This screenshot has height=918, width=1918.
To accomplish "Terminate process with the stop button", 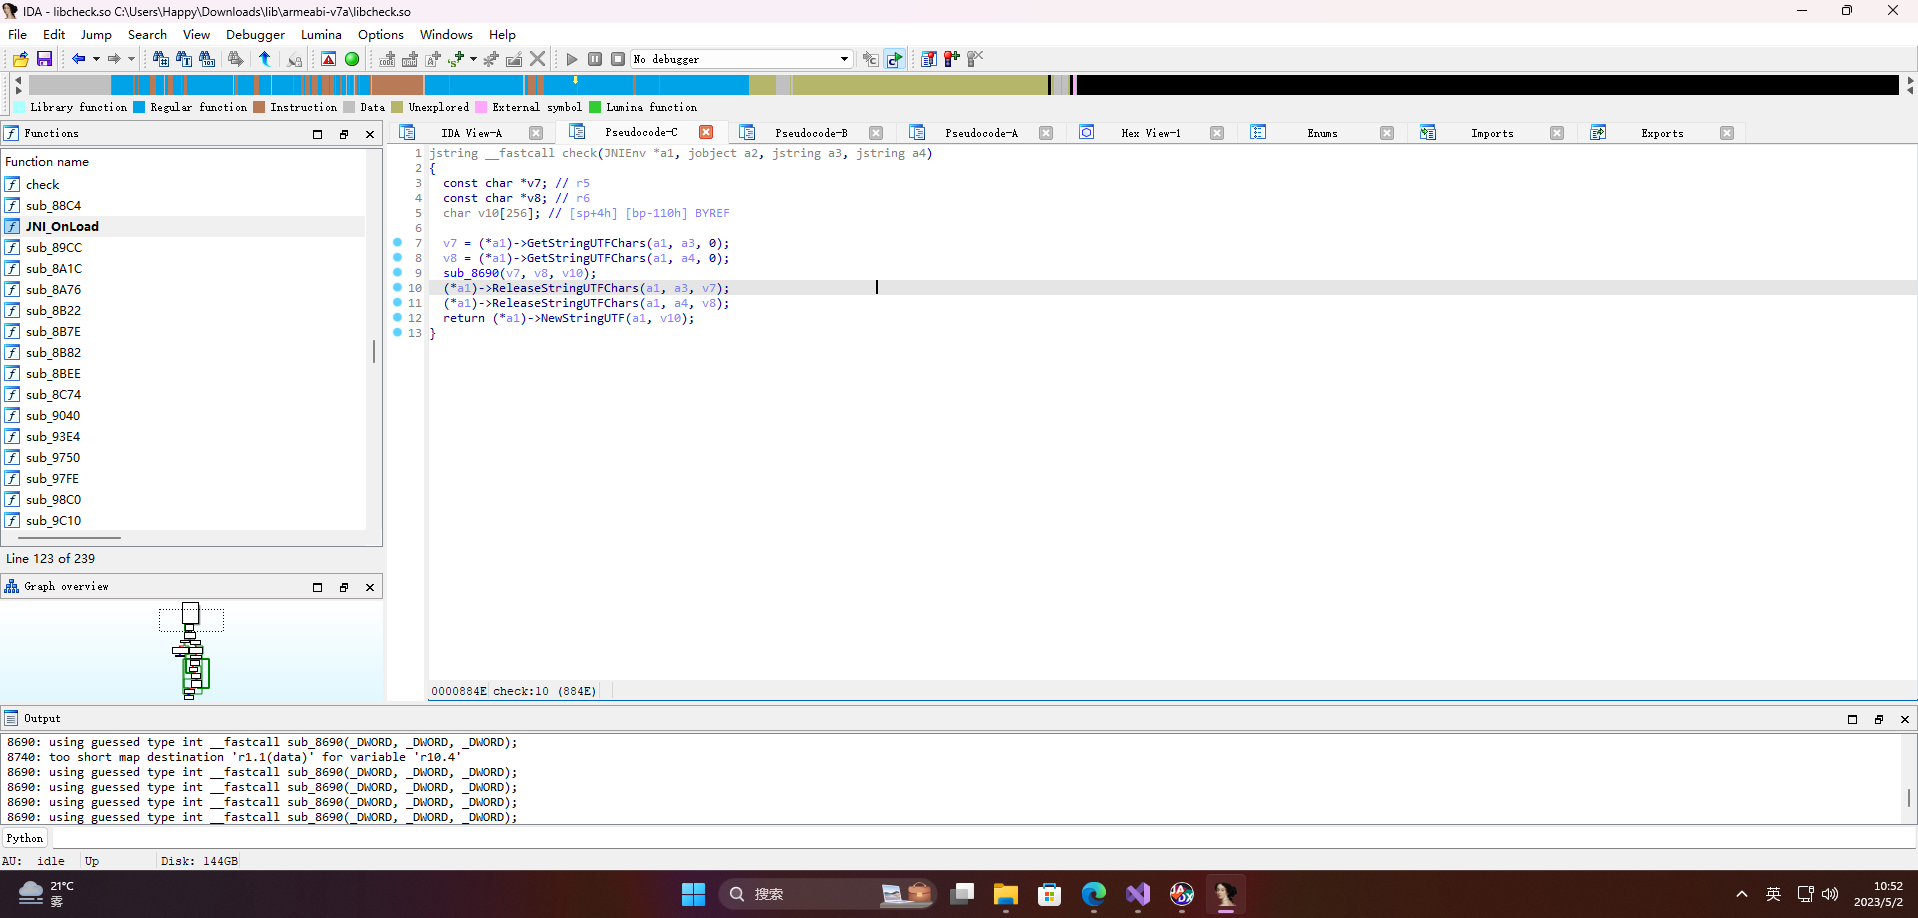I will pyautogui.click(x=618, y=59).
